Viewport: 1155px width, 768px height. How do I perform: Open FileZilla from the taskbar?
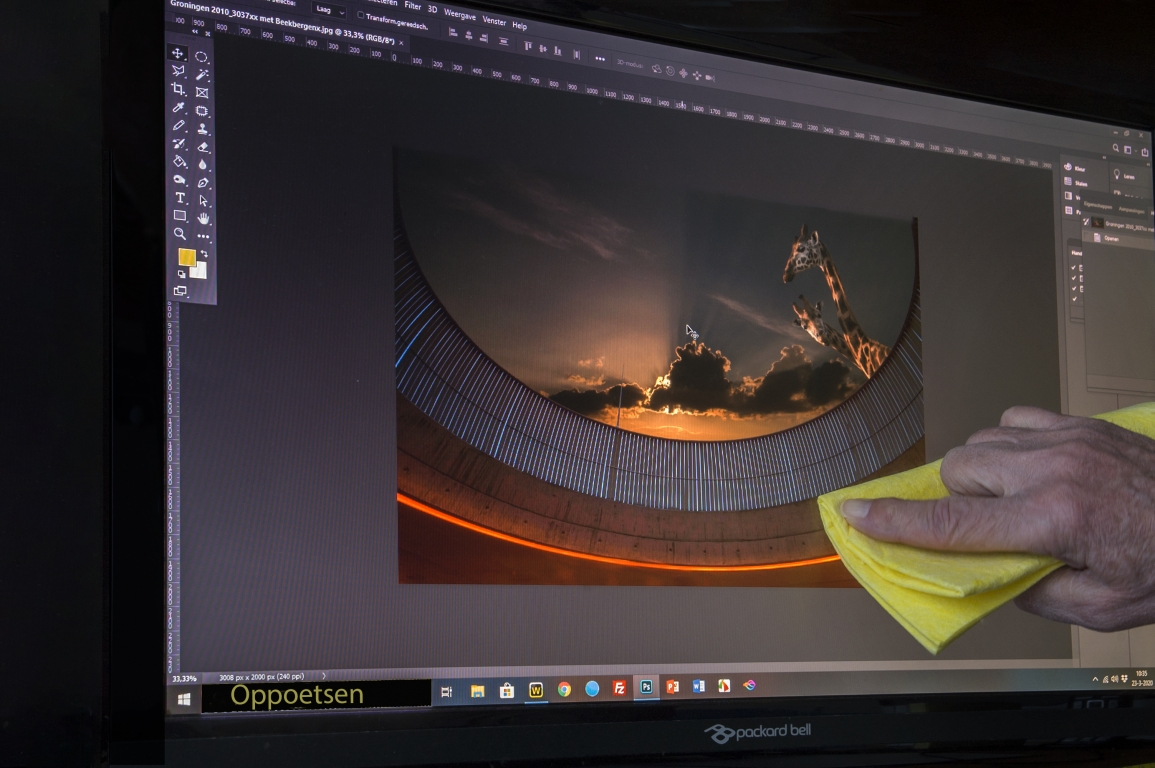(x=619, y=688)
